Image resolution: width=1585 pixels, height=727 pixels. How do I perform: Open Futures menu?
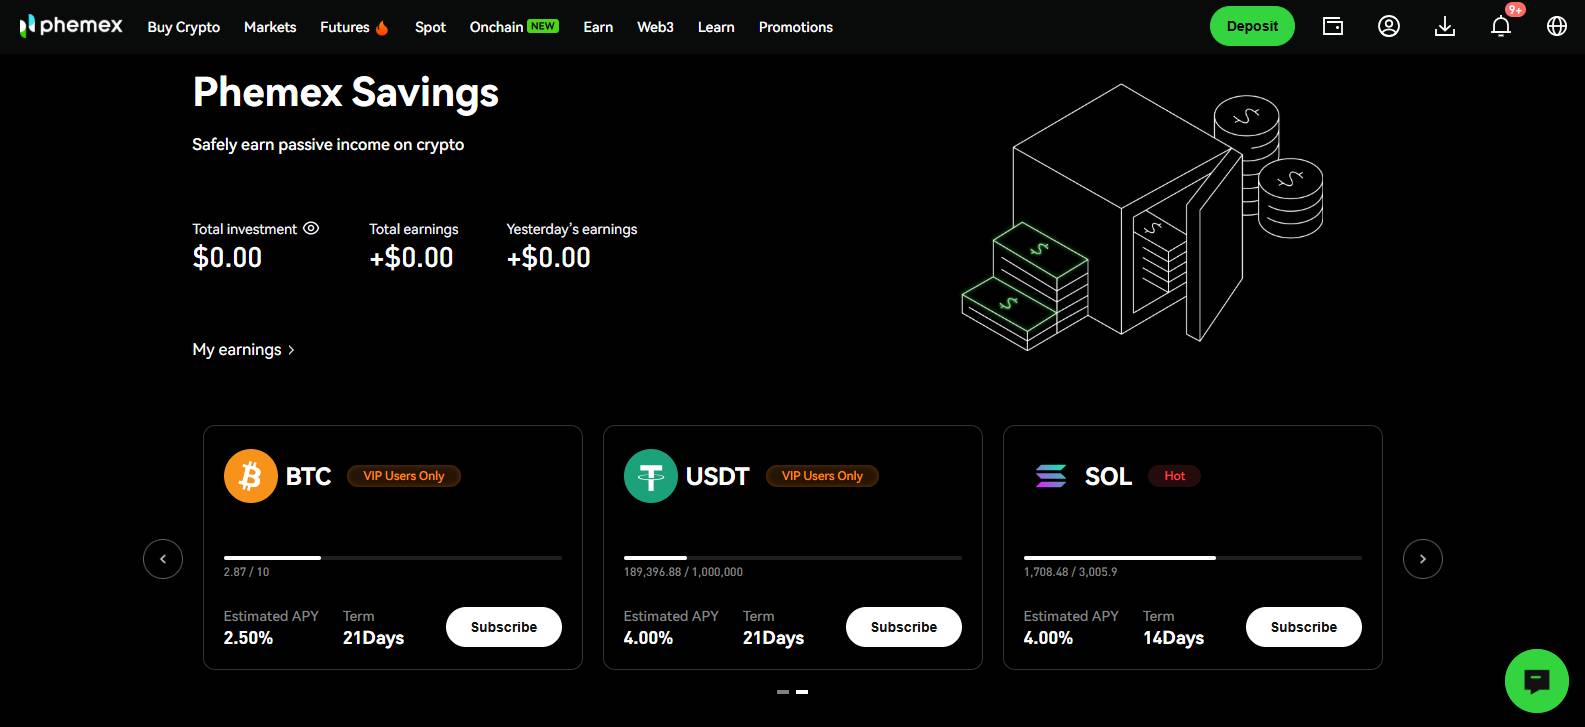tap(345, 27)
